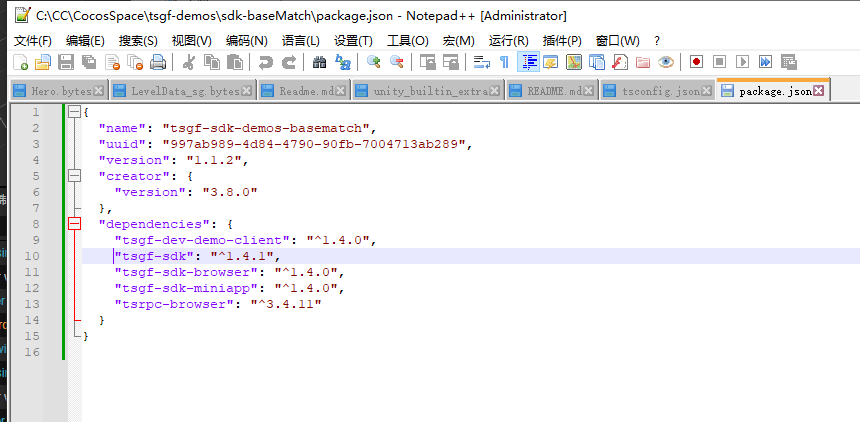Close the tsconfig.json tab
Viewport: 860px width, 422px height.
tap(708, 91)
